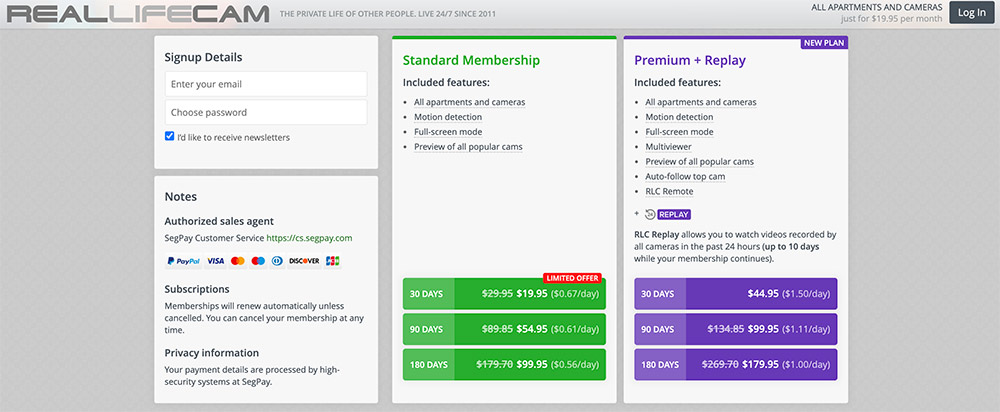Click the Maestro card icon
Image resolution: width=1000 pixels, height=412 pixels.
click(258, 261)
